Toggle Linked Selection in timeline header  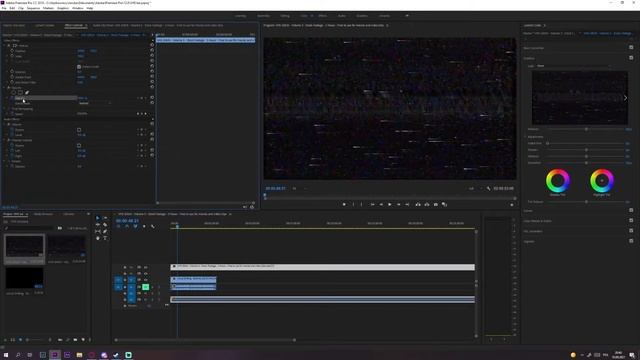[x=135, y=226]
